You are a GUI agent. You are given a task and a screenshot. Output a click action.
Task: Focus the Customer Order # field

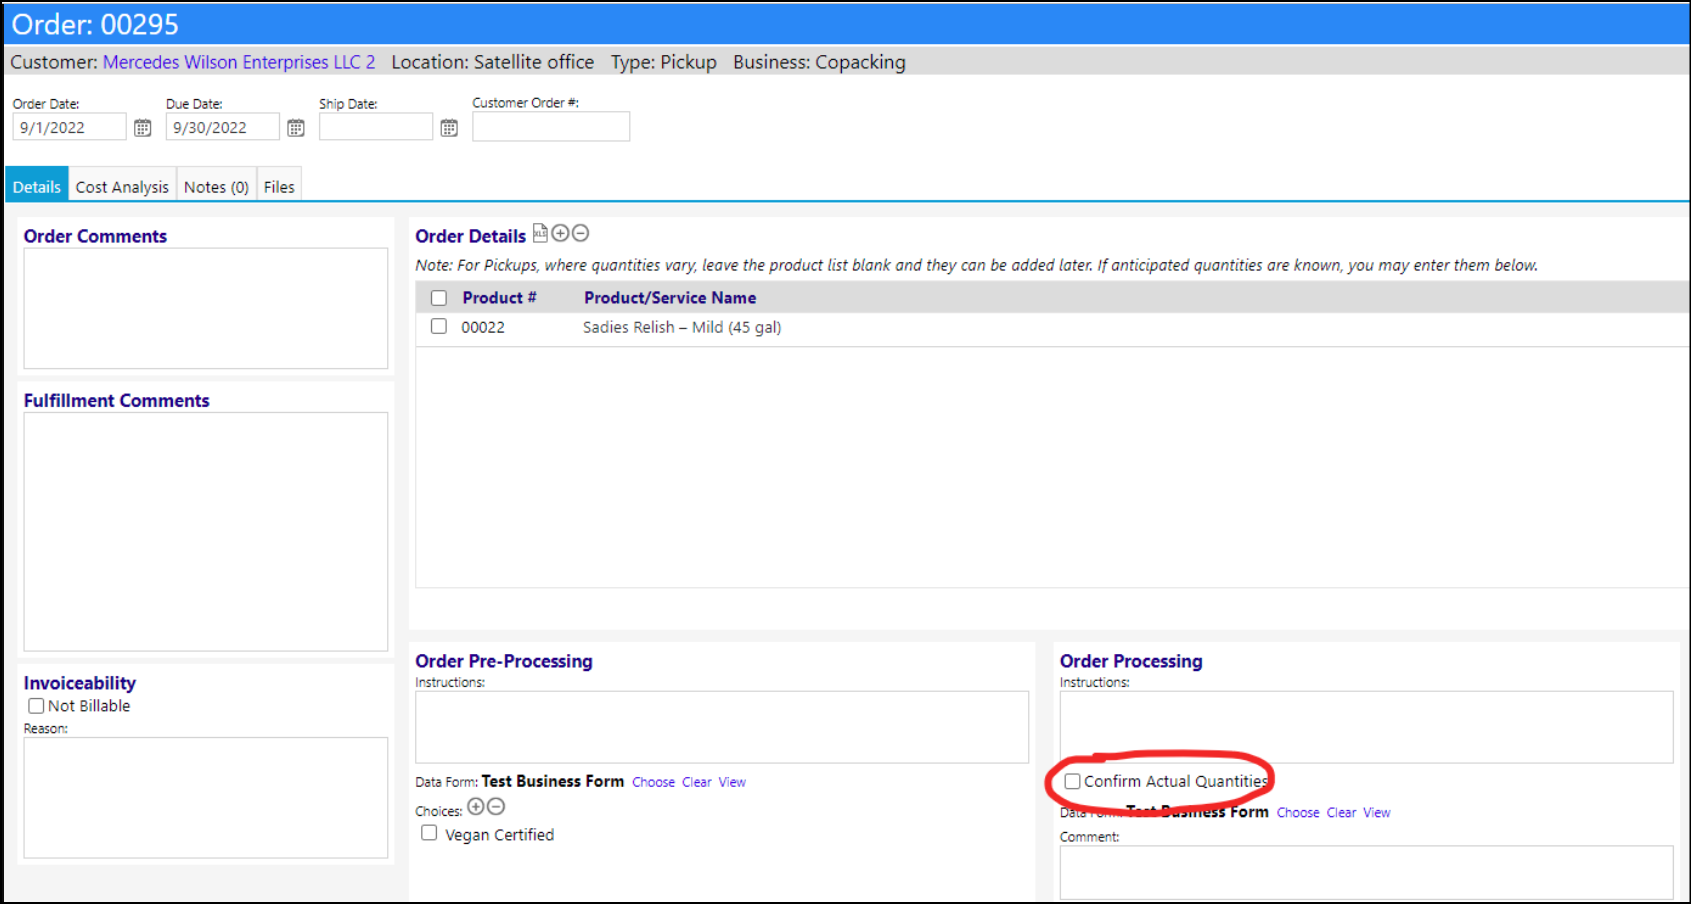pyautogui.click(x=551, y=127)
